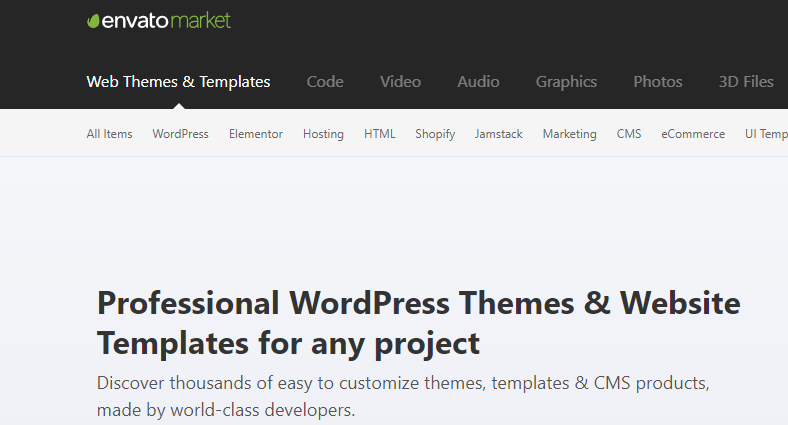
Task: Browse the All Items category
Action: point(110,134)
